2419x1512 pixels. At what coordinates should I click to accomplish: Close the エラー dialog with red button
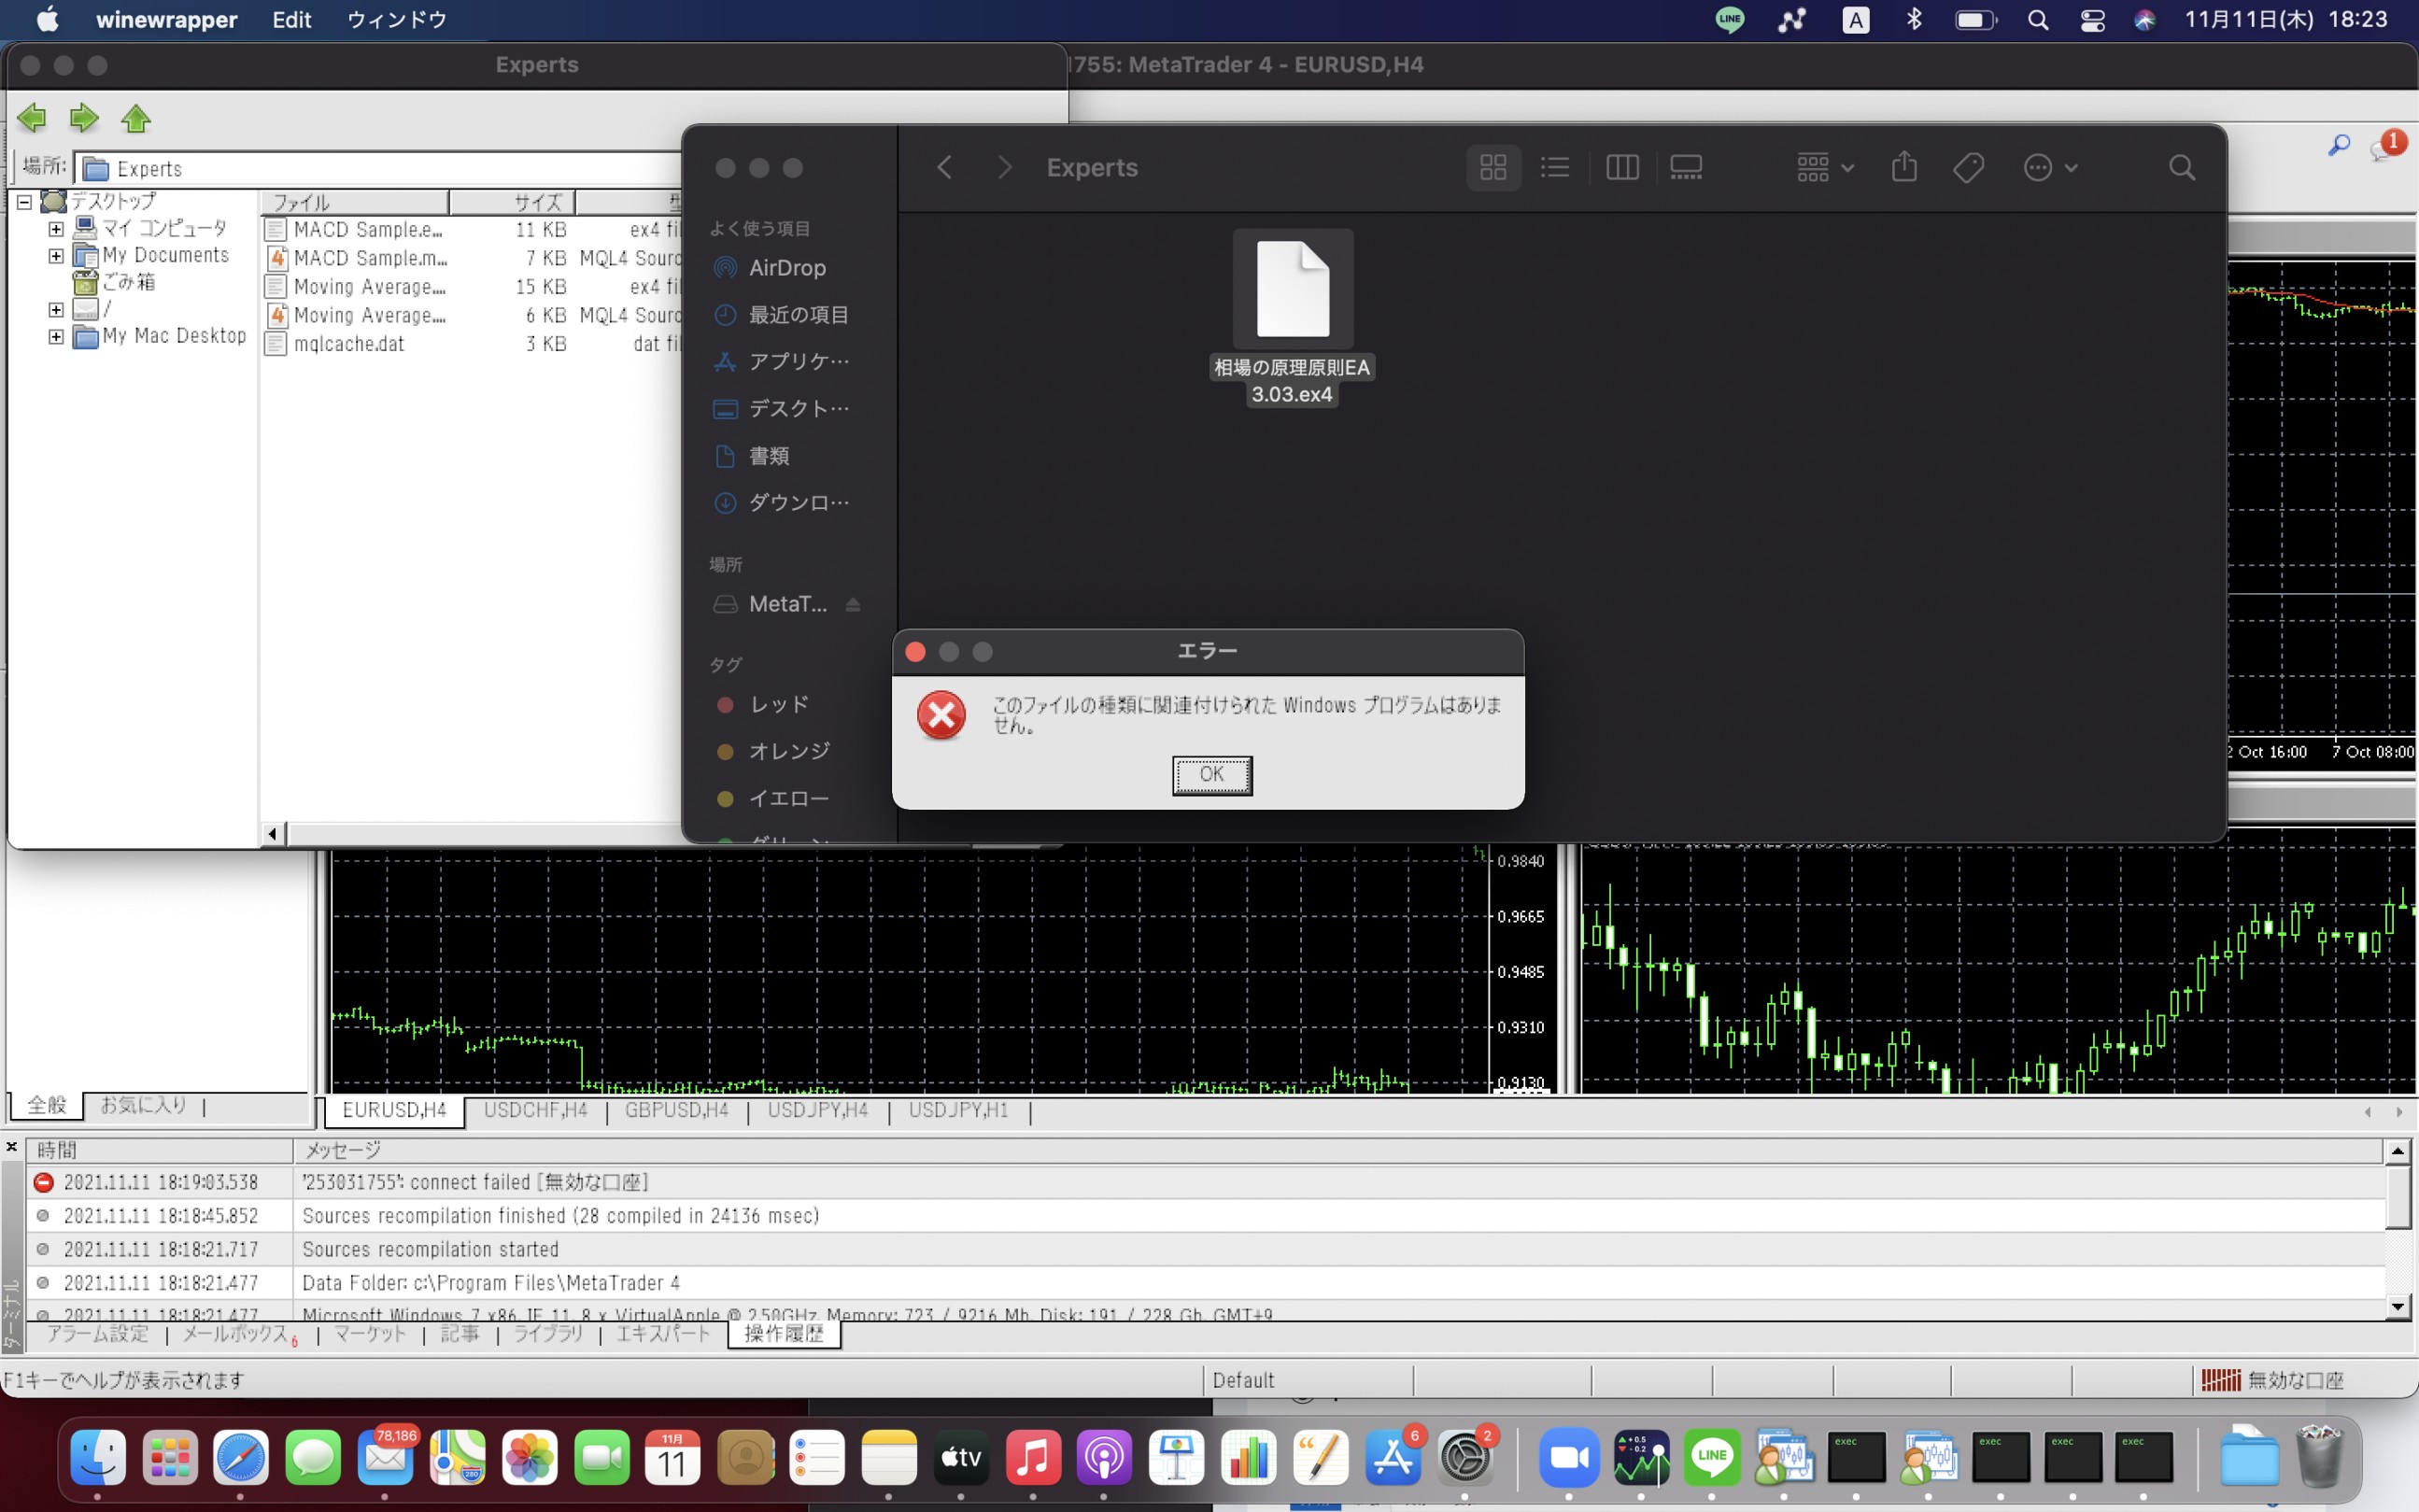pyautogui.click(x=915, y=652)
